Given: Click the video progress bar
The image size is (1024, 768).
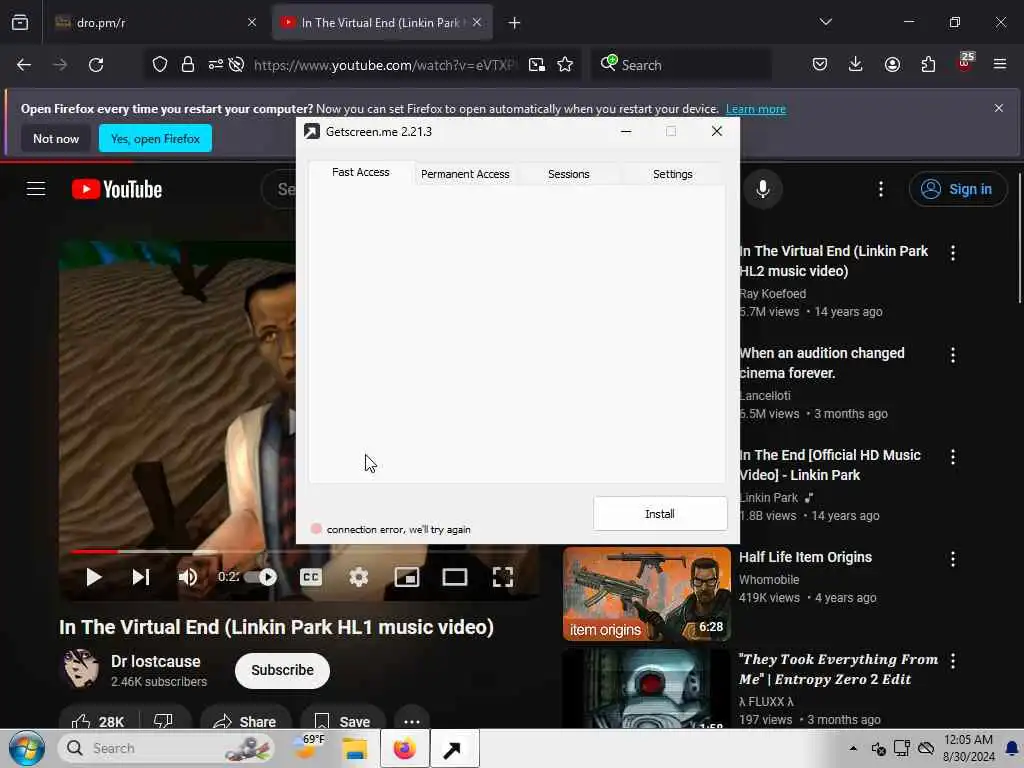Looking at the screenshot, I should [x=300, y=552].
